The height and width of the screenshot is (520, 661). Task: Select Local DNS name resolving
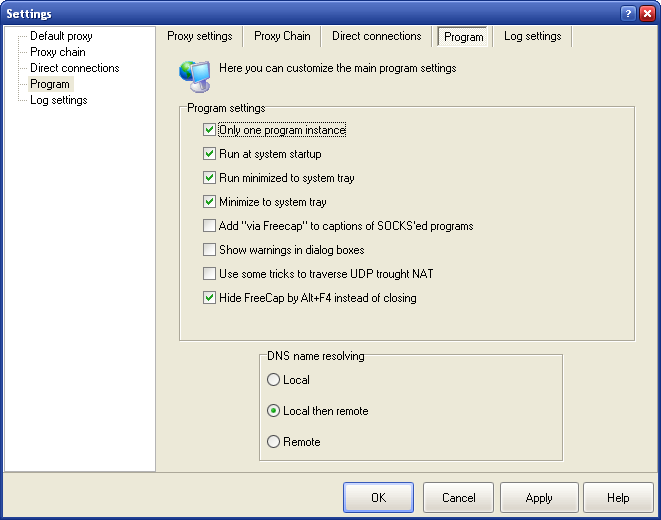274,380
